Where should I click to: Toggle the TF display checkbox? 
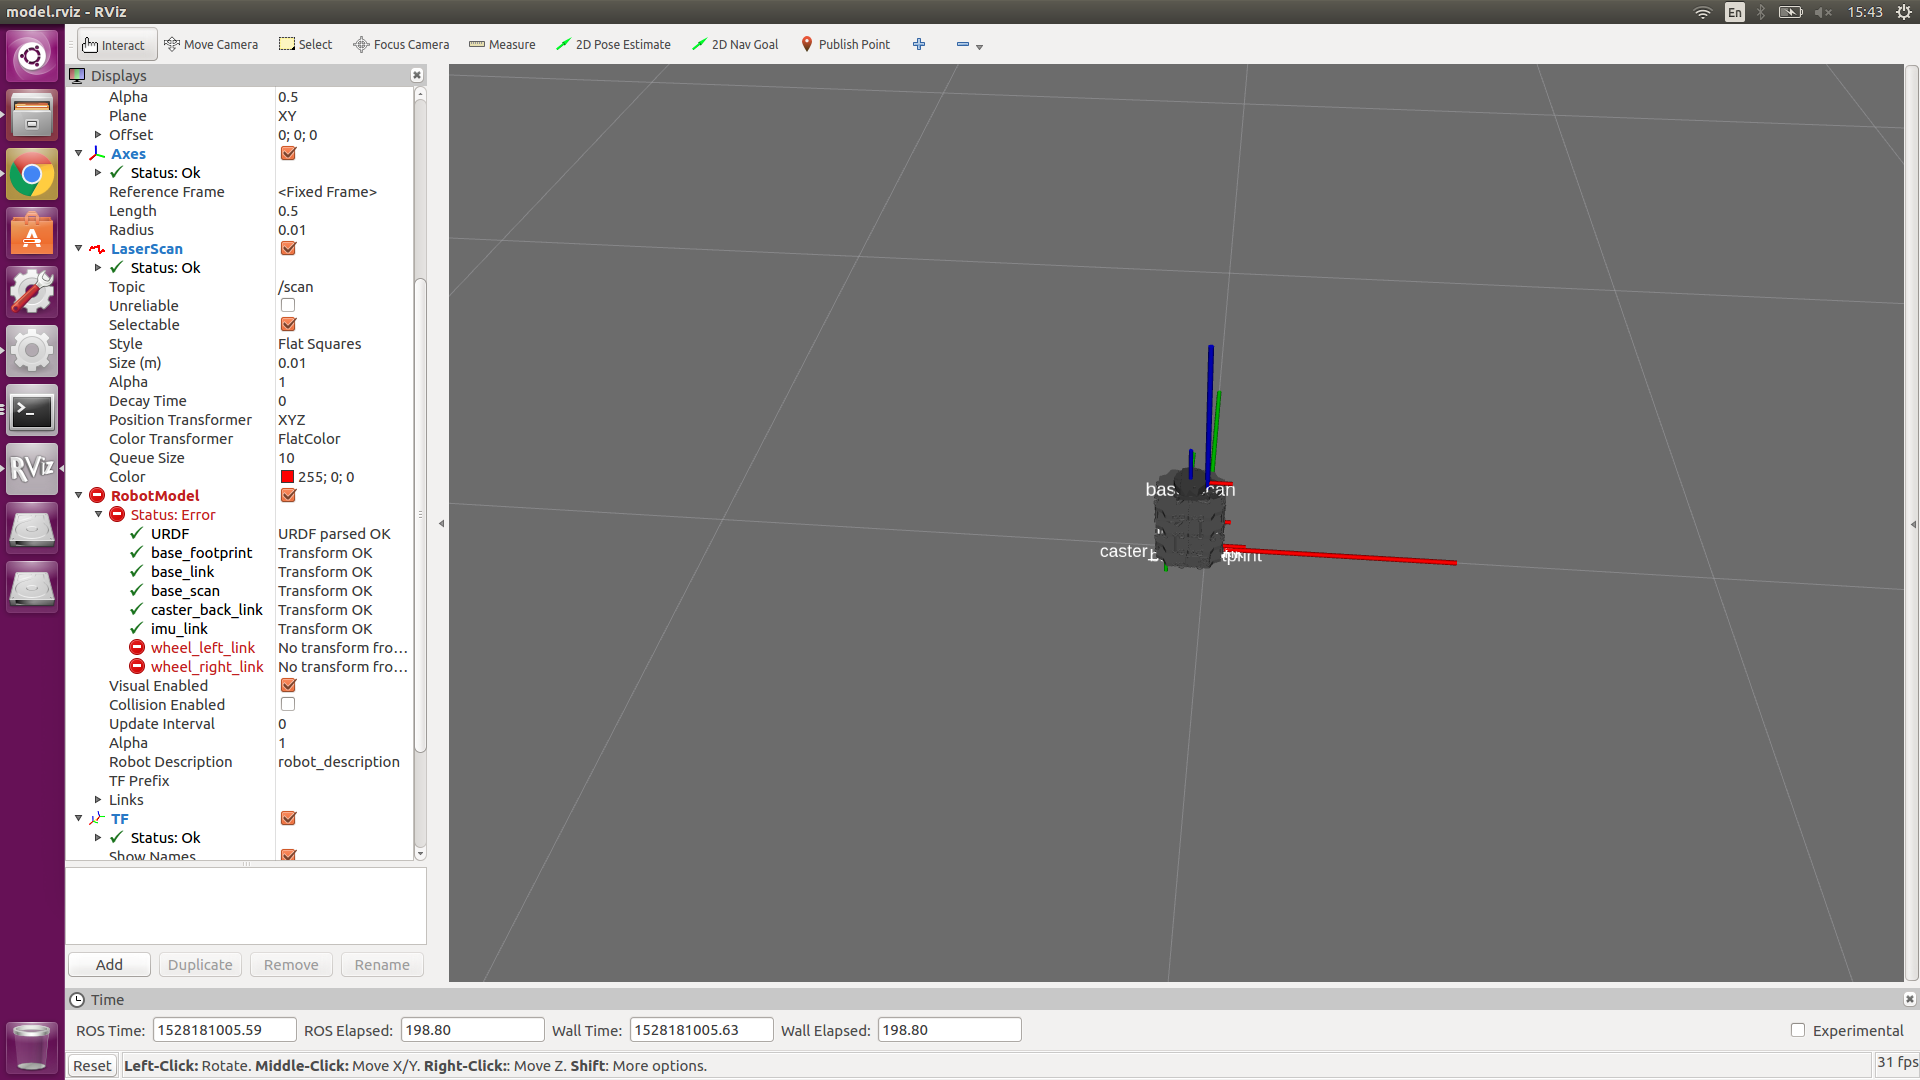tap(288, 819)
